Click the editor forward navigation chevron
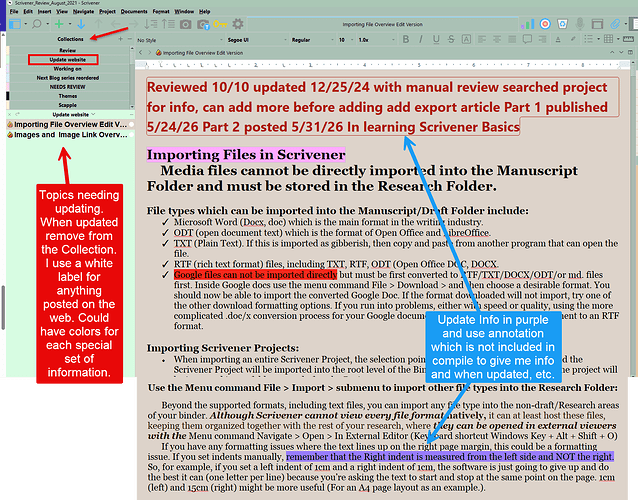638x500 pixels. [149, 52]
